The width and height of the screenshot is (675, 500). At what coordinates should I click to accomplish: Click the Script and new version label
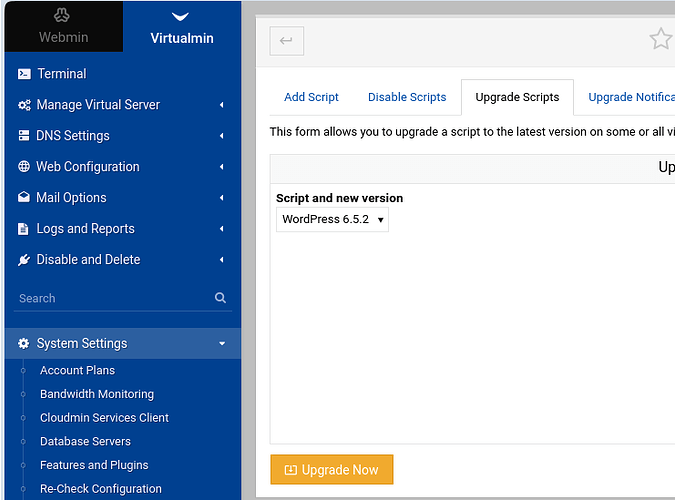pyautogui.click(x=340, y=198)
